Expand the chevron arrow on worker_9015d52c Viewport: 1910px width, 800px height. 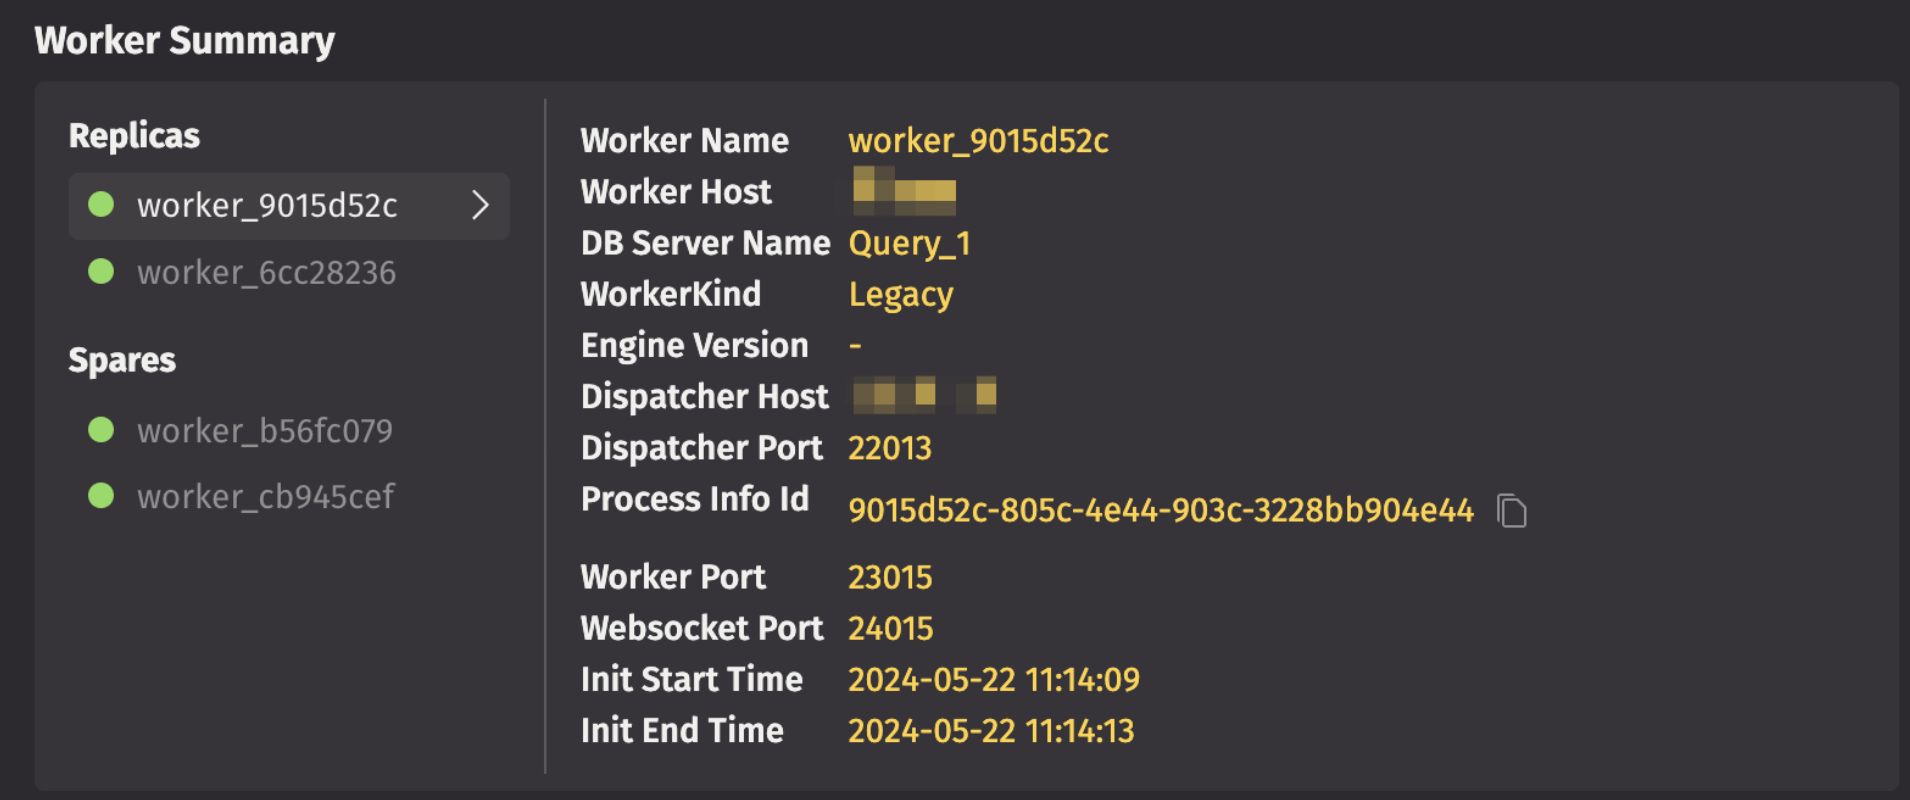point(480,205)
